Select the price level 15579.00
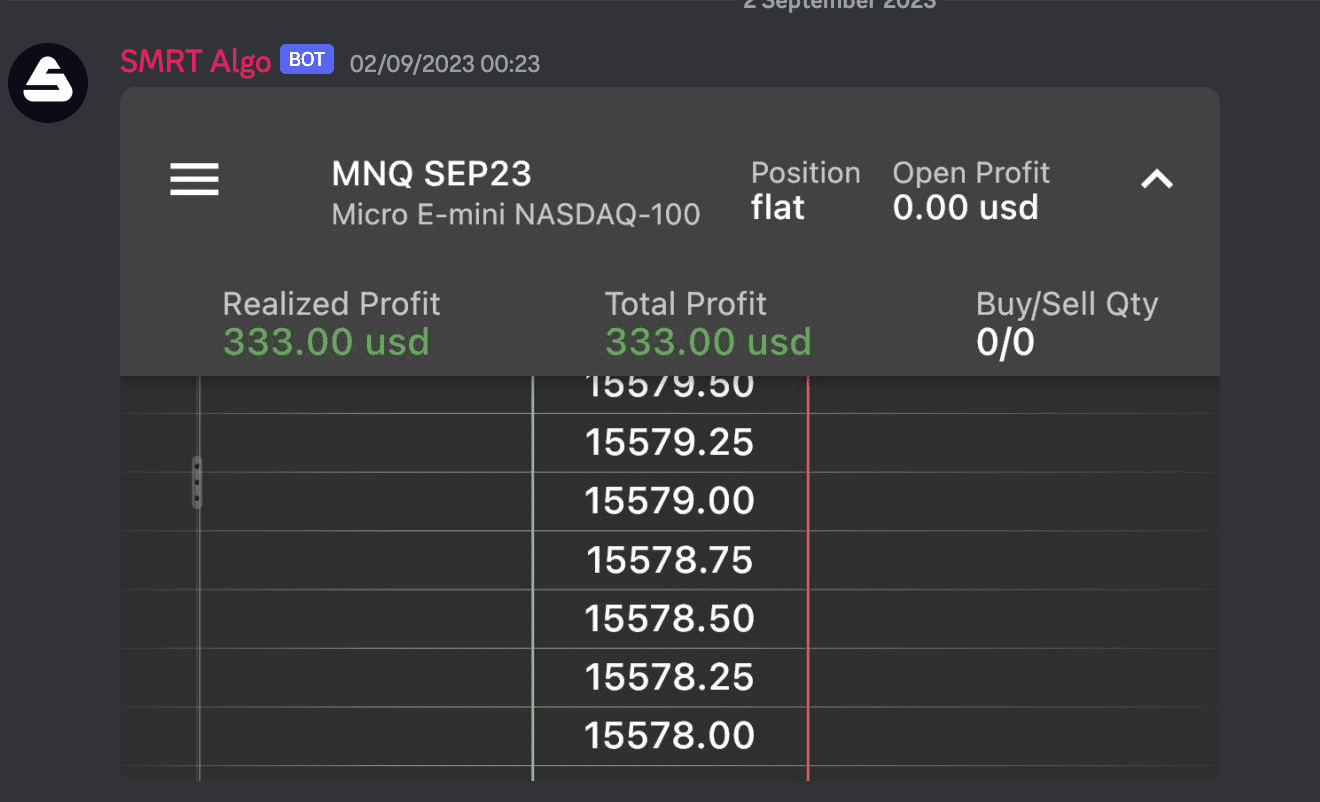 pos(668,501)
